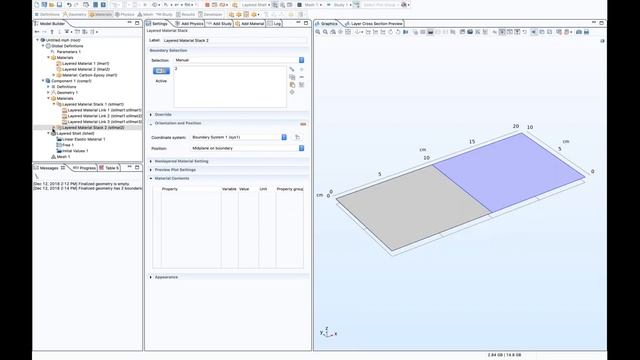Switch to the Add Physics tab
Image resolution: width=640 pixels, height=360 pixels.
tap(189, 24)
